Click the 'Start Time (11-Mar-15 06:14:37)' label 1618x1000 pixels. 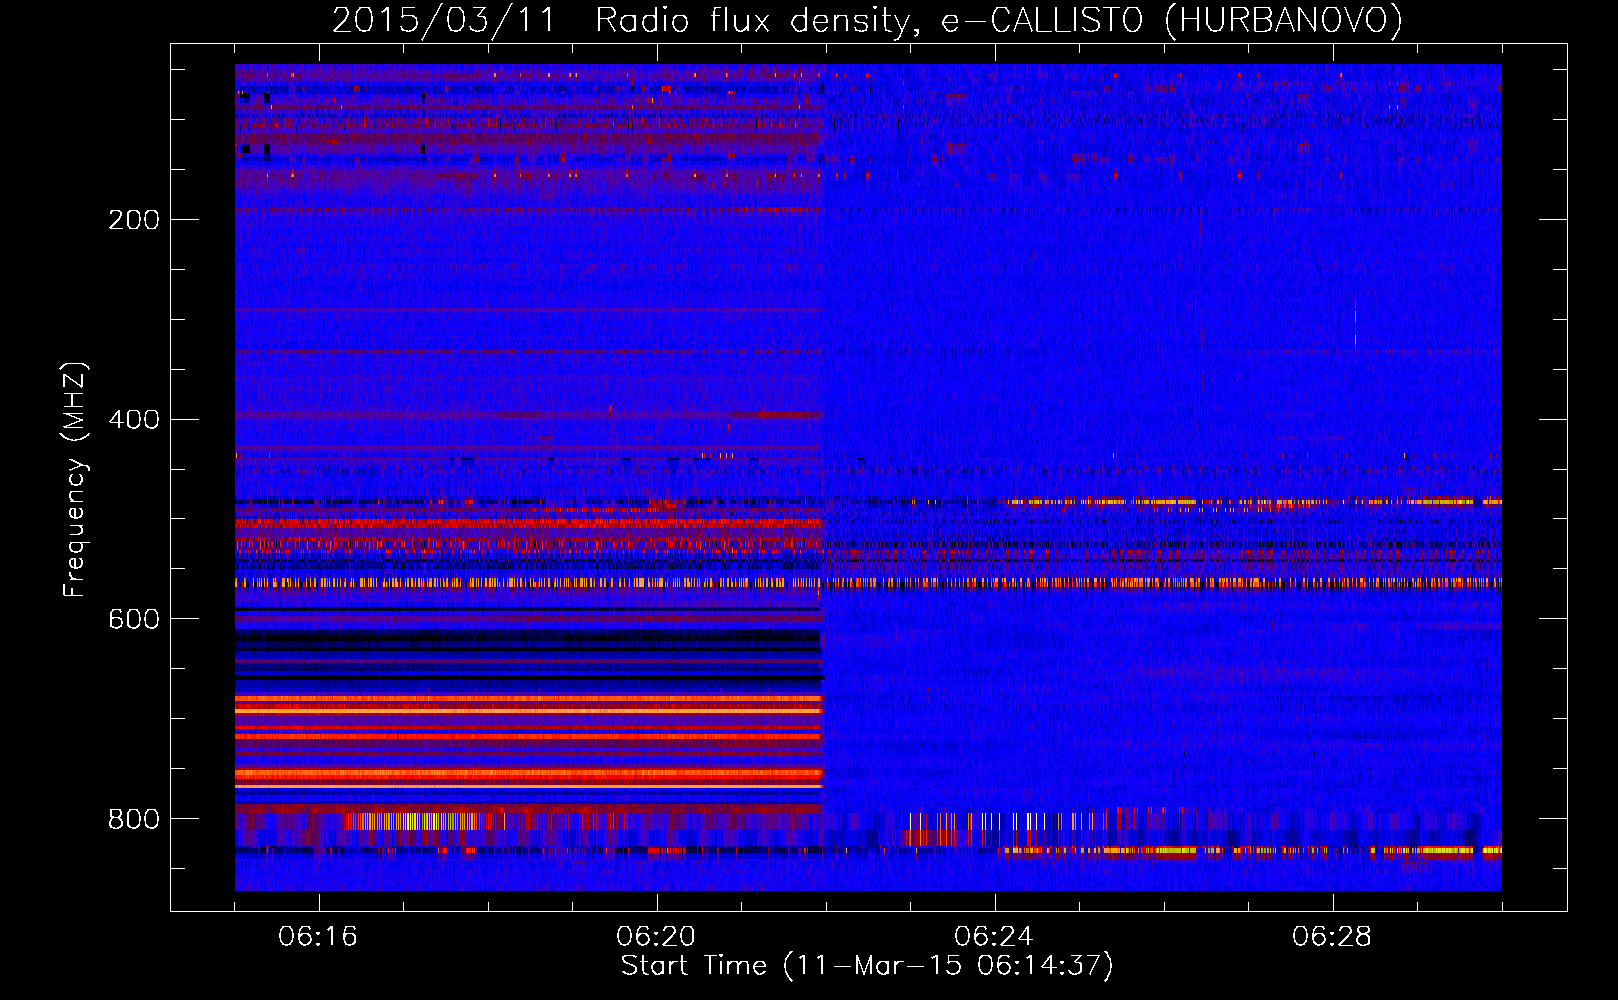867,966
